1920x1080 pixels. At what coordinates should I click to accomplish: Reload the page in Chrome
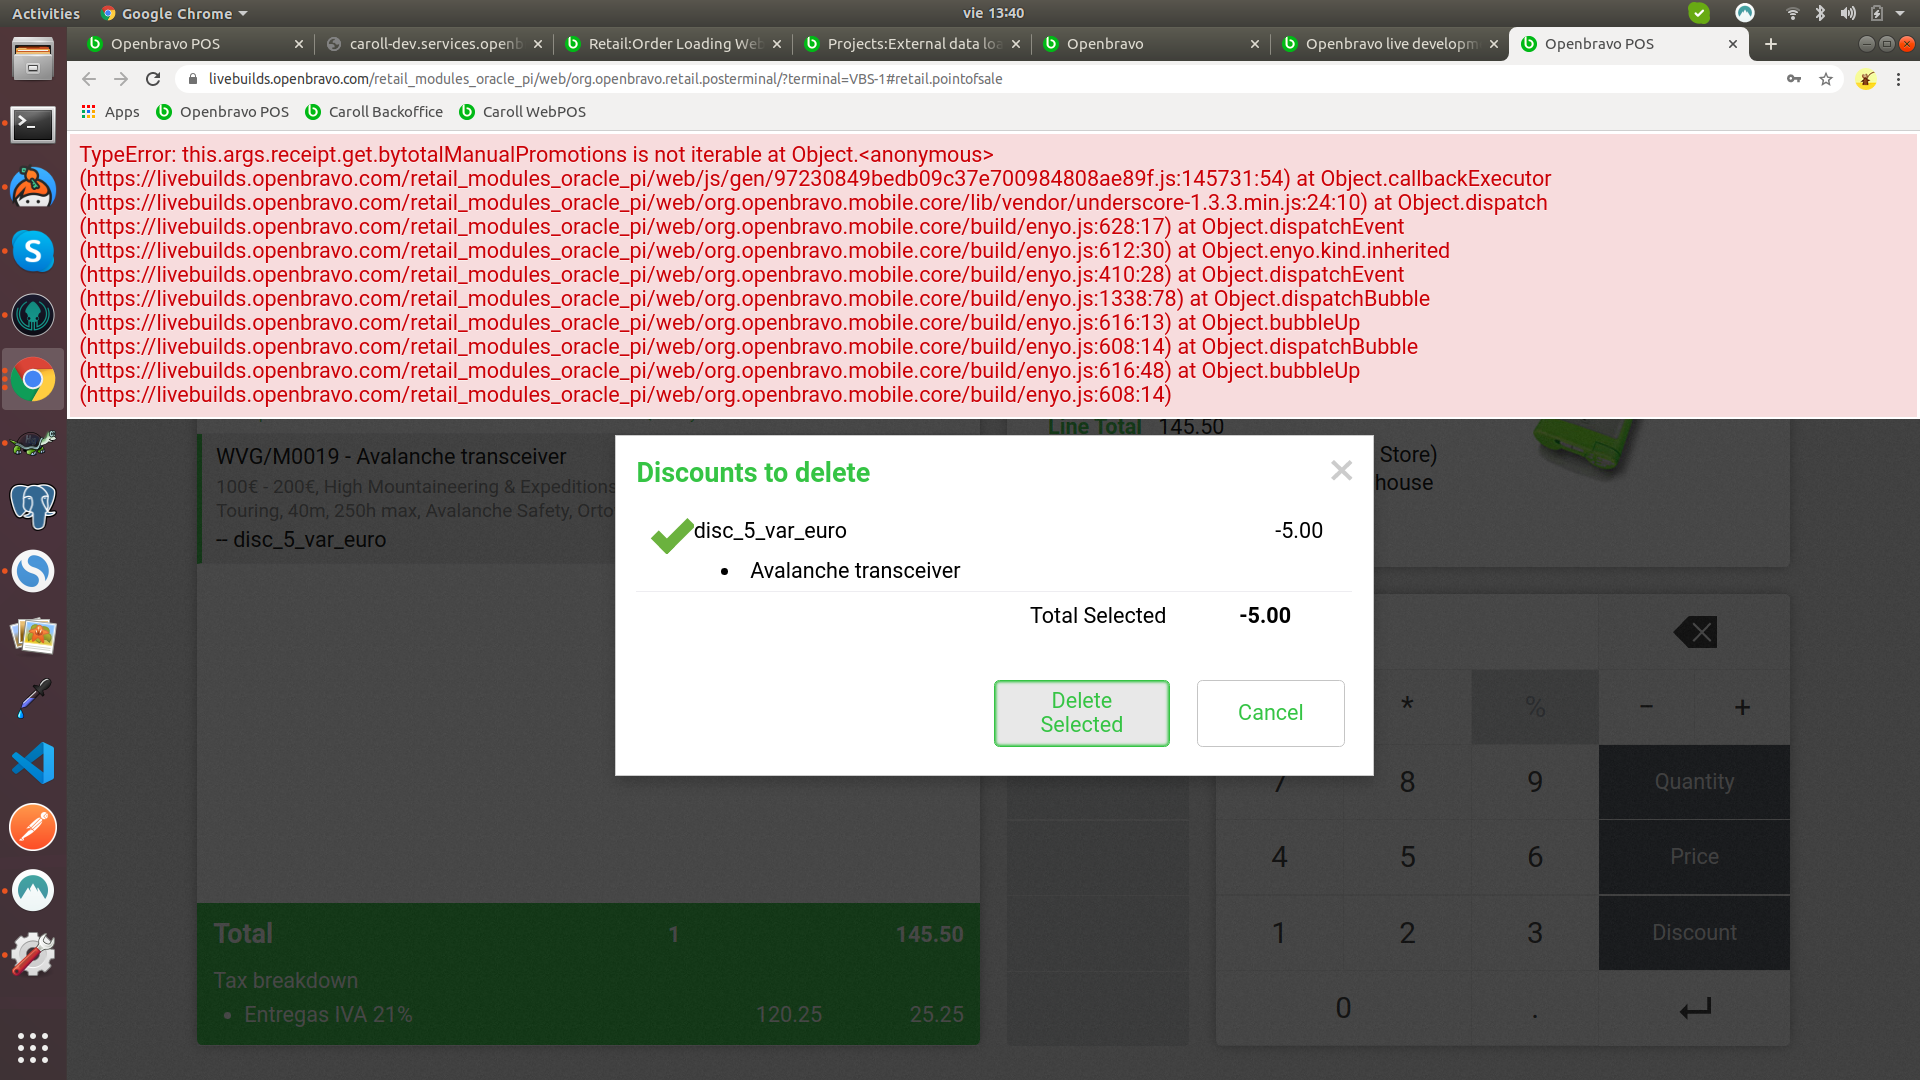point(153,79)
